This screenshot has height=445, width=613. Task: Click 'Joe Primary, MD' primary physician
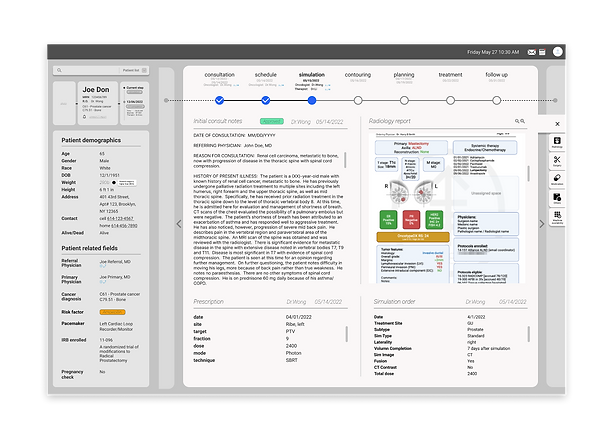115,277
